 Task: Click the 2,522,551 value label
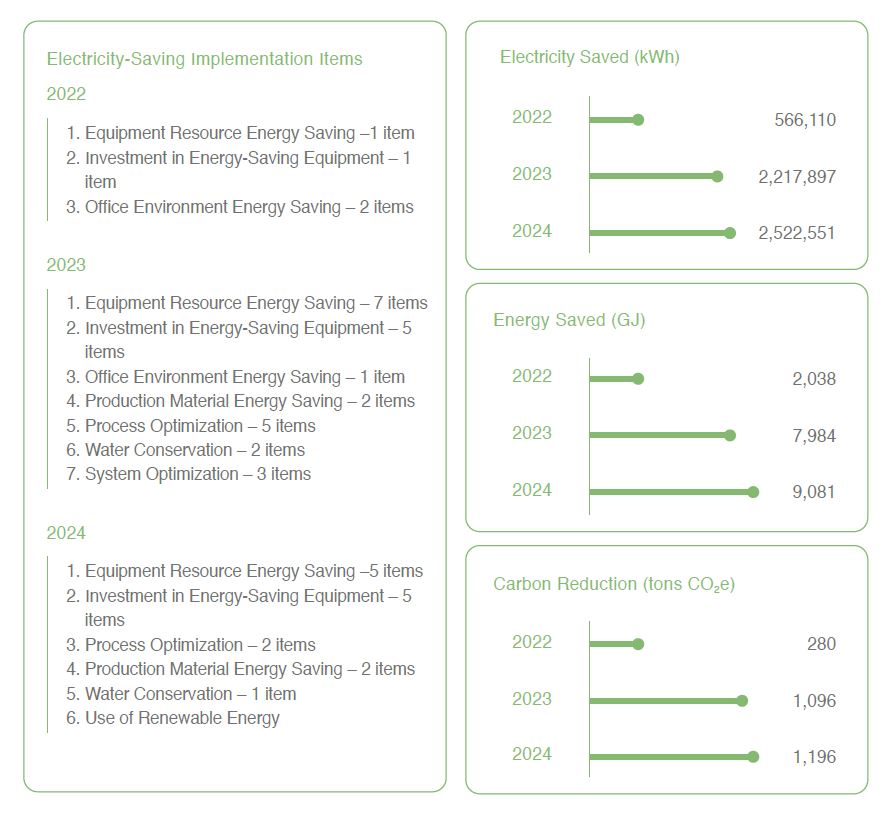796,233
